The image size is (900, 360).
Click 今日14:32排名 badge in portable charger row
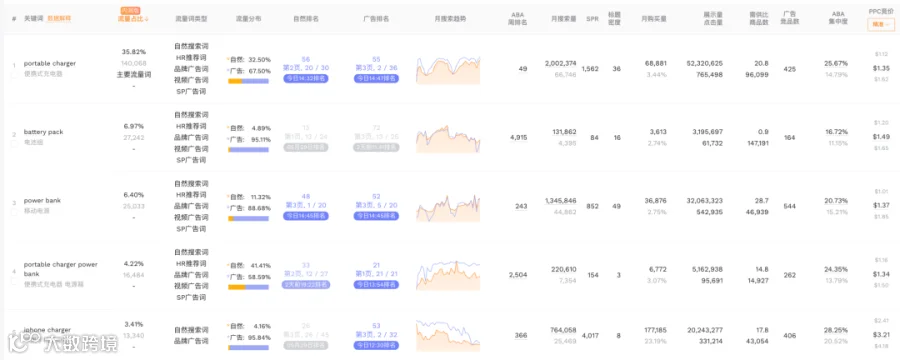click(x=305, y=78)
